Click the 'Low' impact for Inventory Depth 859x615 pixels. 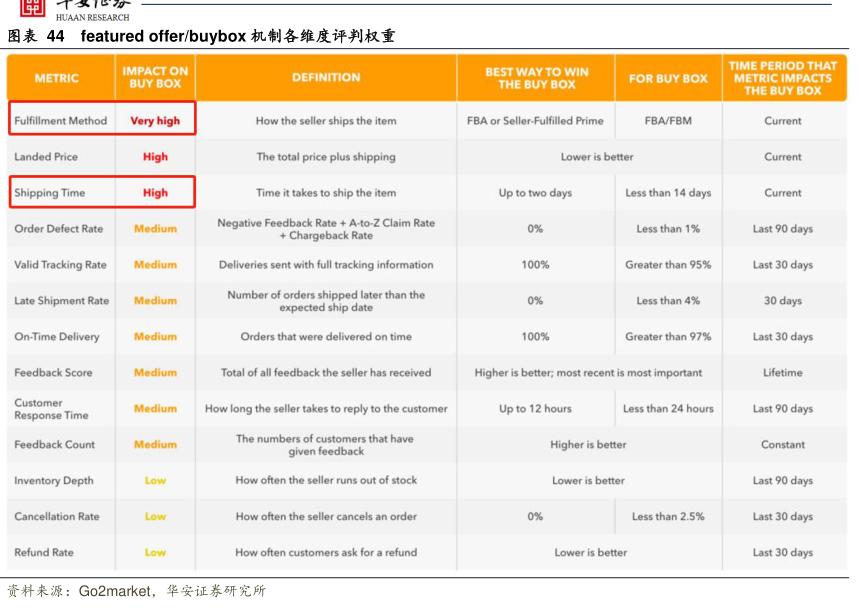[x=155, y=481]
